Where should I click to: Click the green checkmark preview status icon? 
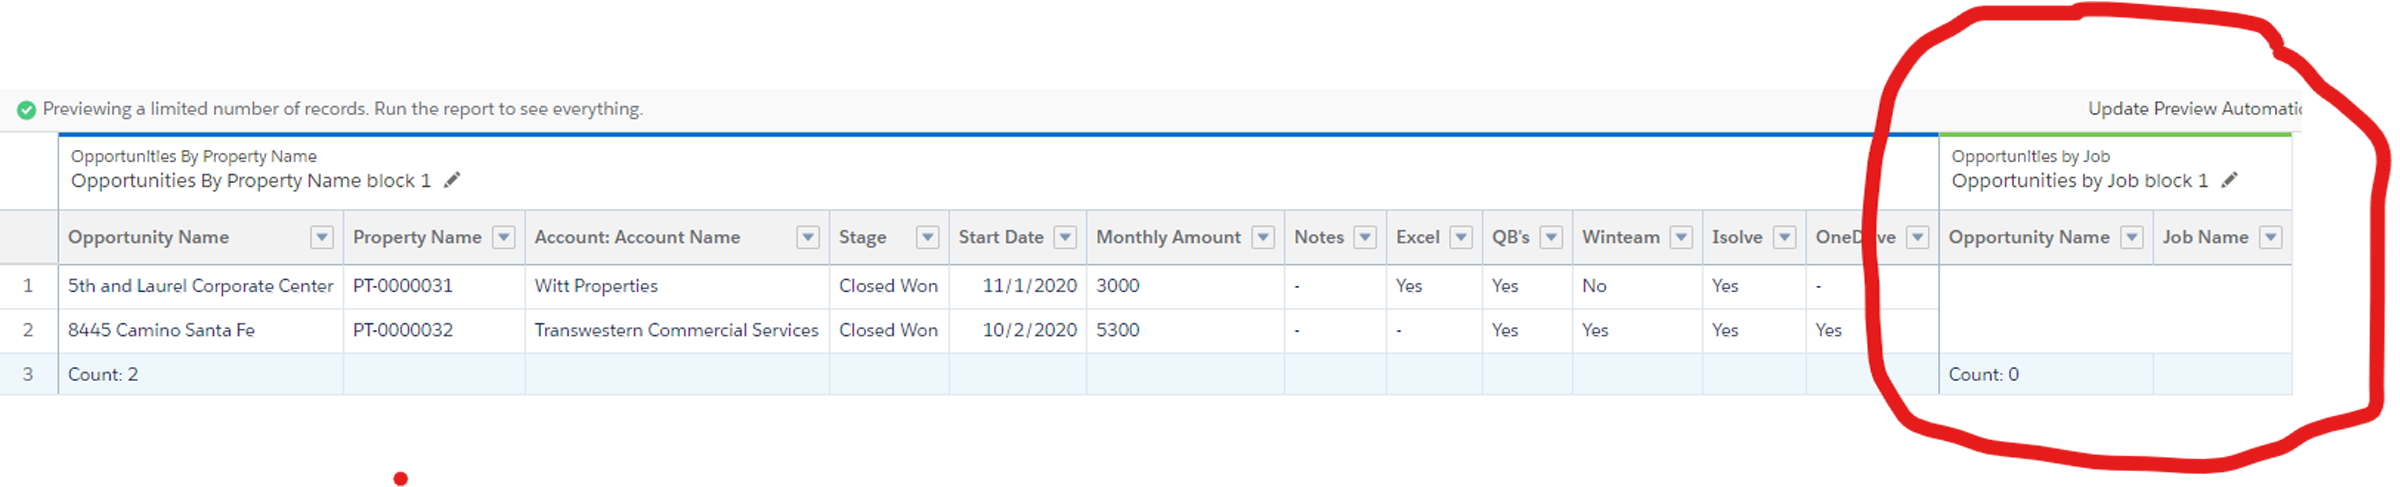(26, 109)
